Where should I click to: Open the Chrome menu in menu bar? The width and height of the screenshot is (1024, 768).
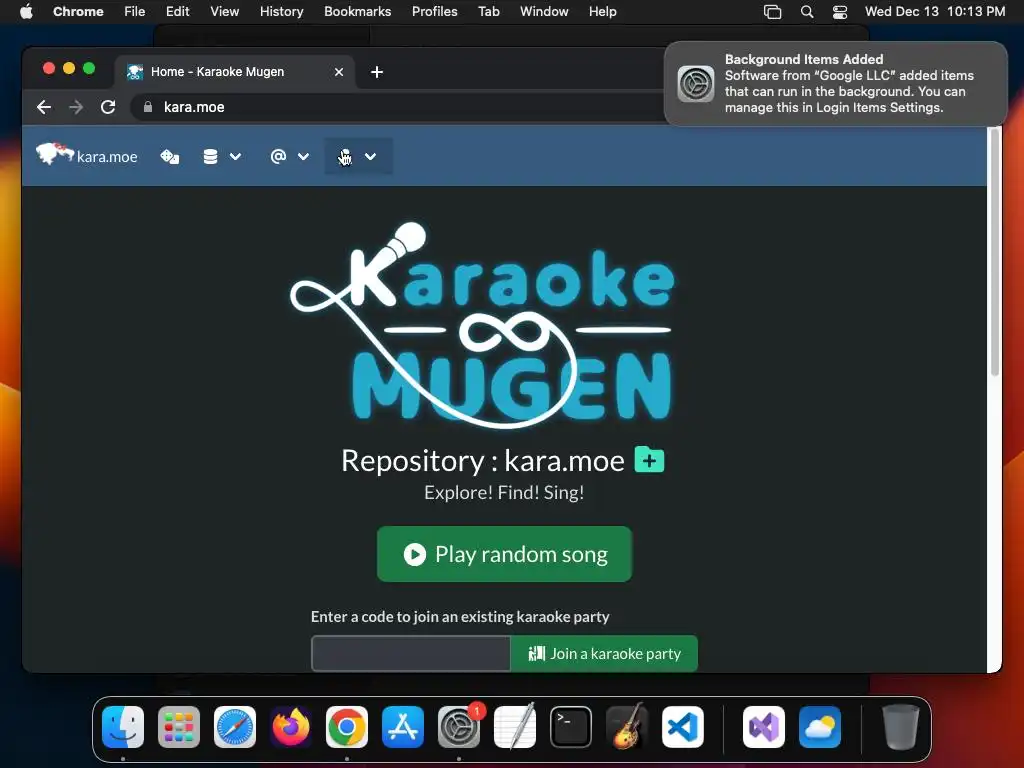78,11
